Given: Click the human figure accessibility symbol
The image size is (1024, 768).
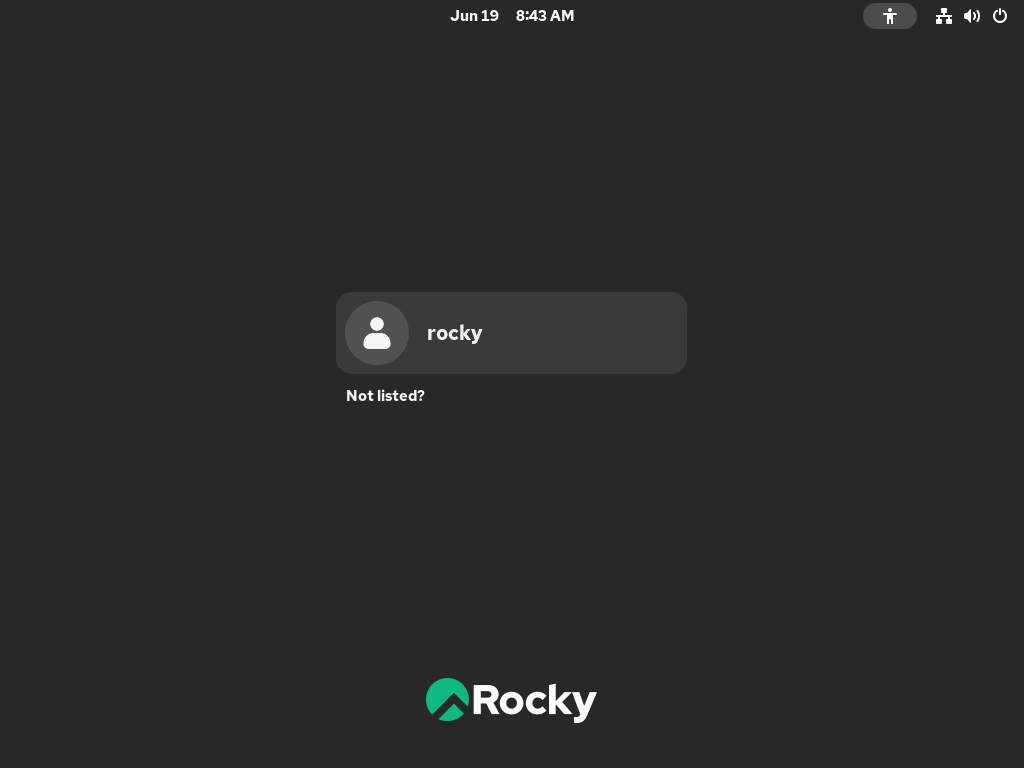Looking at the screenshot, I should [889, 16].
